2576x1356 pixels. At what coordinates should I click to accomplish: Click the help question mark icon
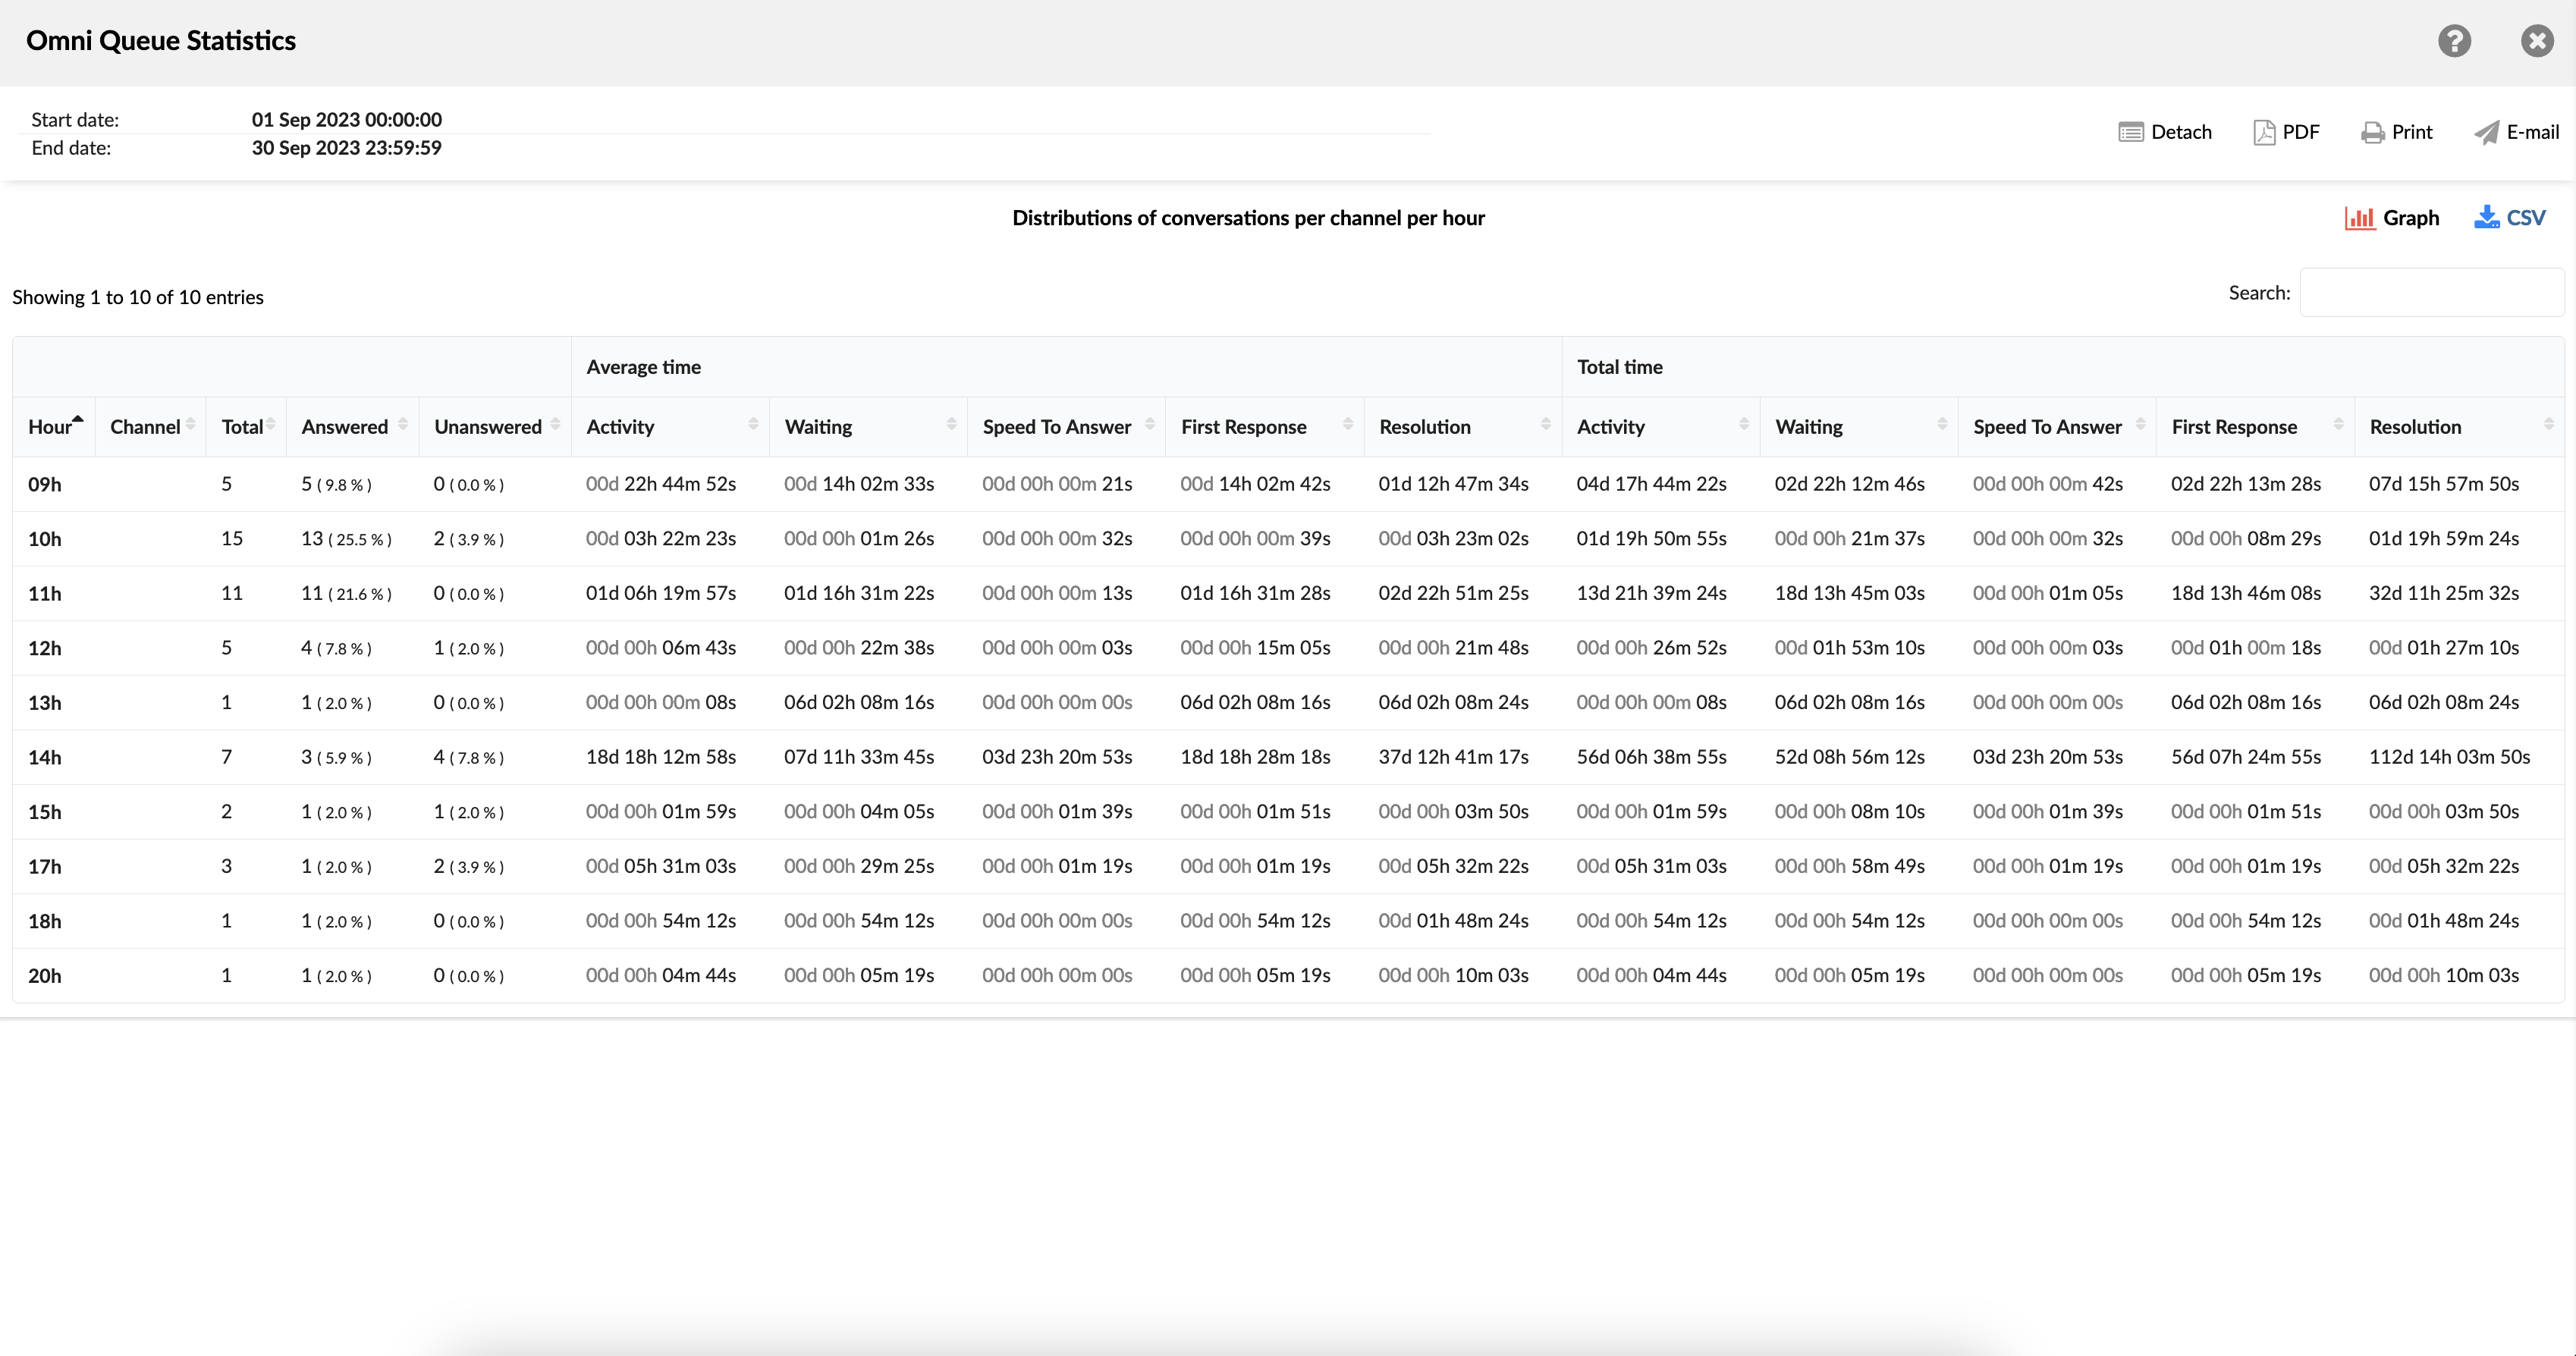[2454, 41]
